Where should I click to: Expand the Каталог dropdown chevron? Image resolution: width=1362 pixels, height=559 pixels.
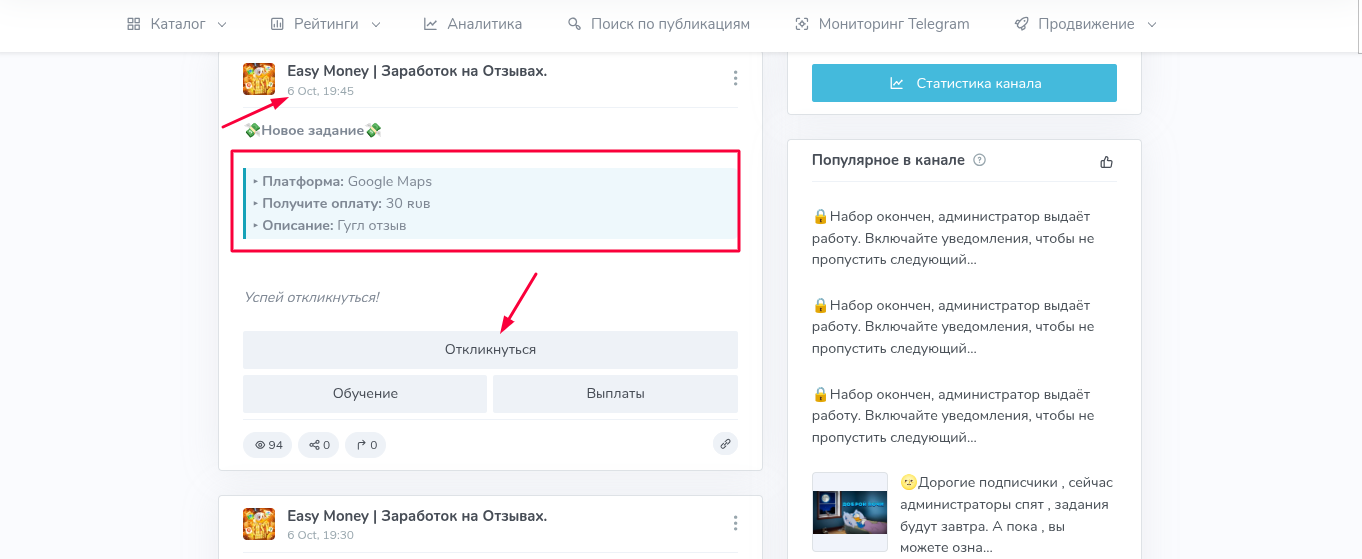click(222, 24)
